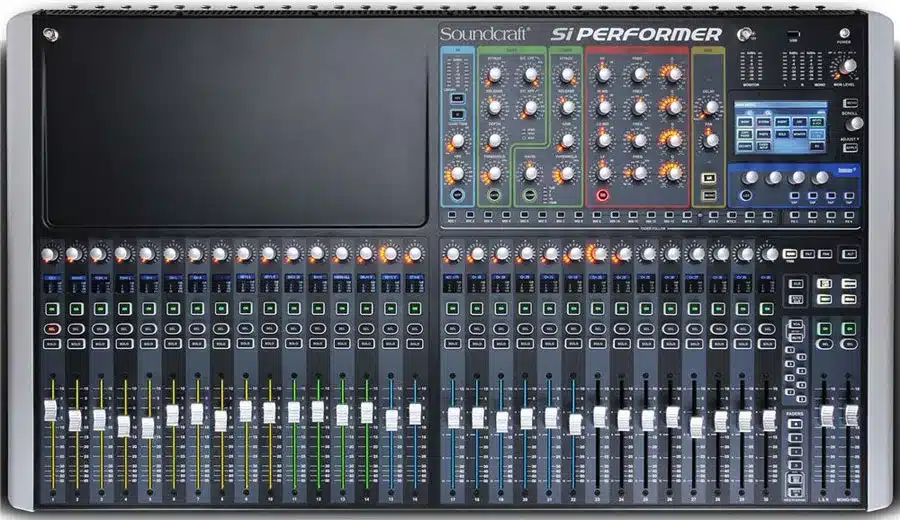Click the HF gain knob in the red EQ section
This screenshot has width=900, height=520.
(x=603, y=74)
